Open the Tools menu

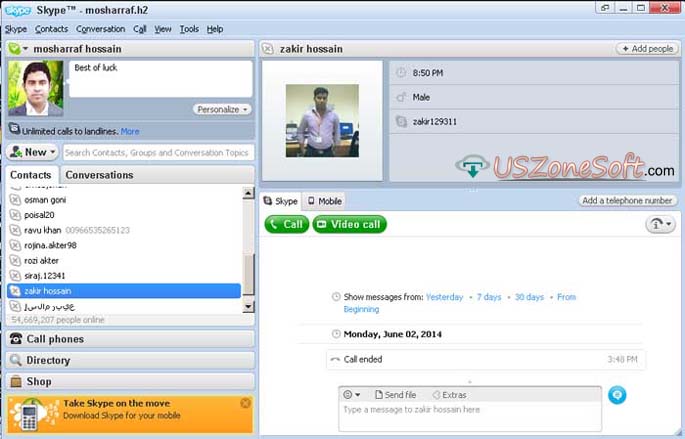[x=189, y=29]
